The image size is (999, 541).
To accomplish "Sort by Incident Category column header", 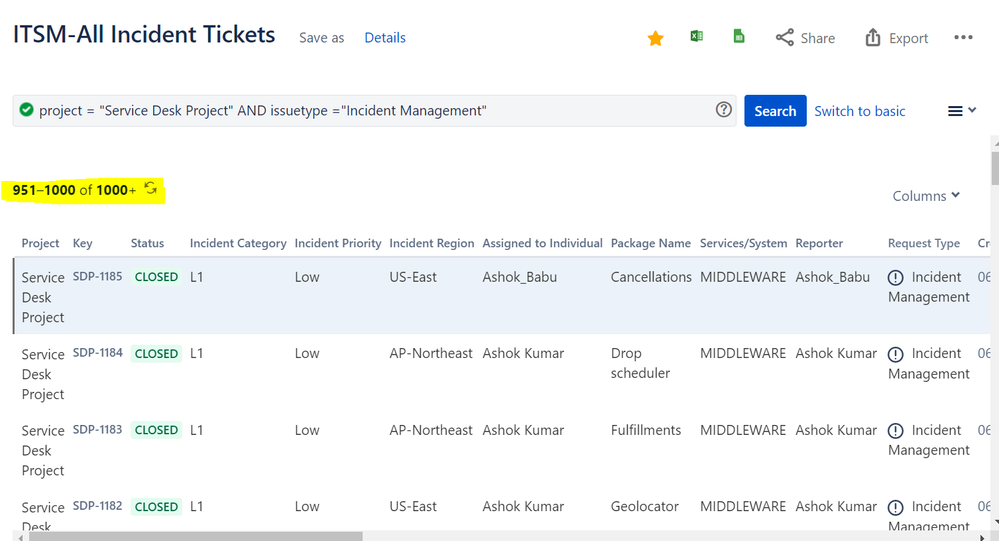I will coord(238,243).
